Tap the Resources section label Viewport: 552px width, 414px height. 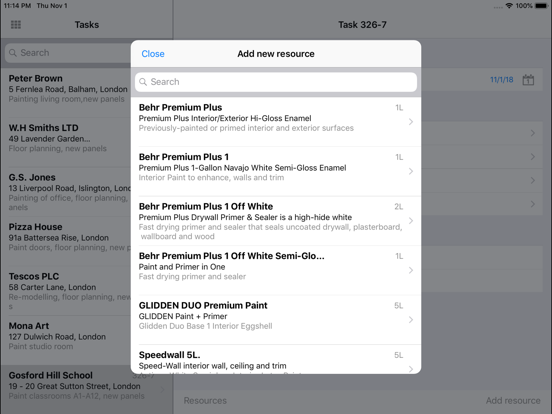205,401
